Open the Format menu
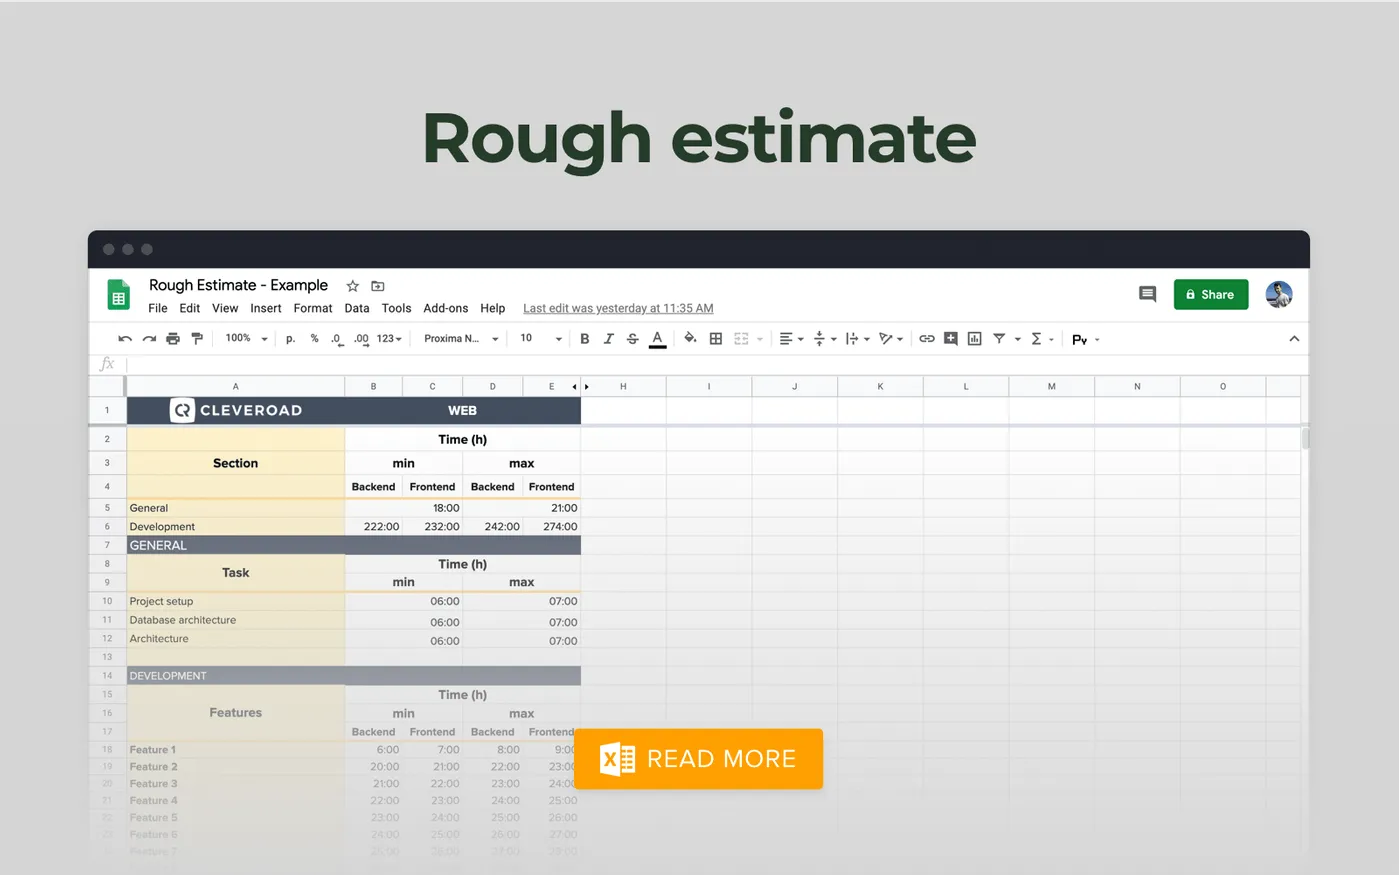The width and height of the screenshot is (1399, 875). coord(313,309)
